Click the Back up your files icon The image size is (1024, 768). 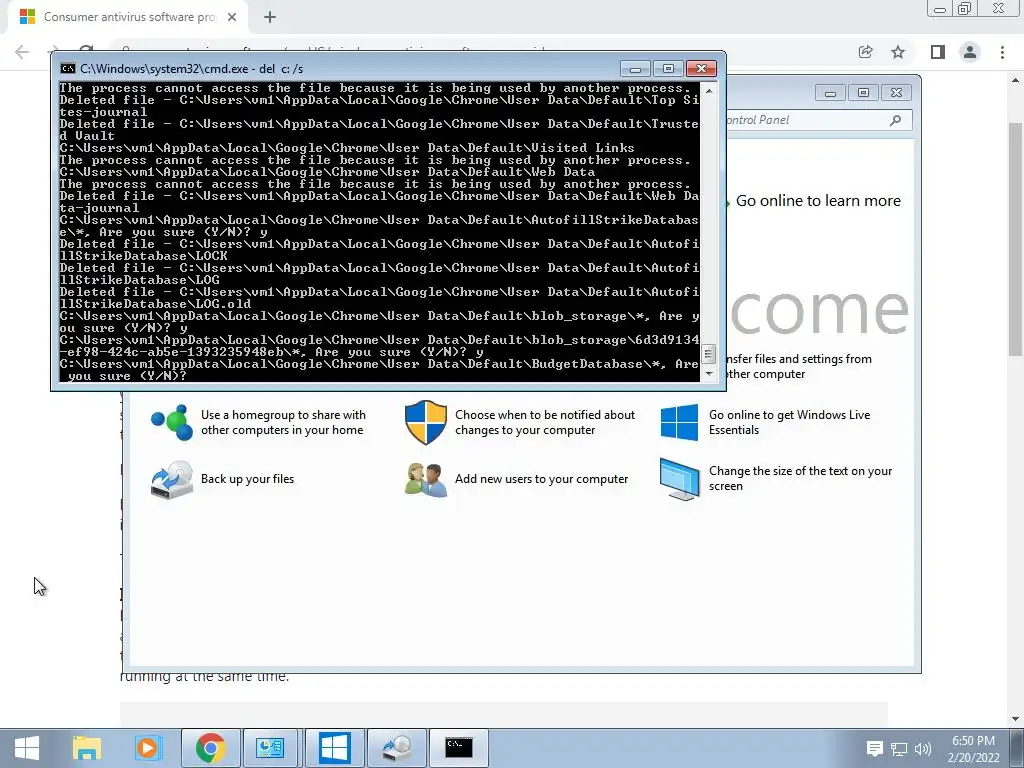coord(172,479)
